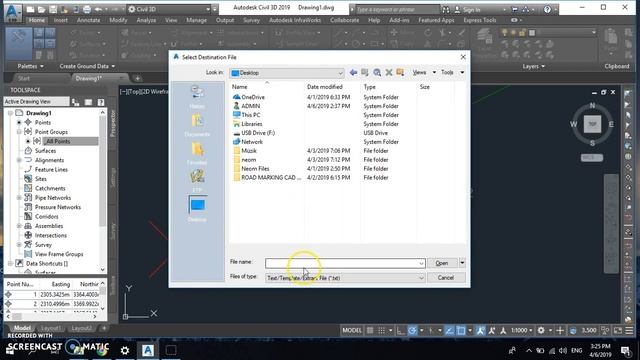Open the Home ribbon tab

pos(37,20)
